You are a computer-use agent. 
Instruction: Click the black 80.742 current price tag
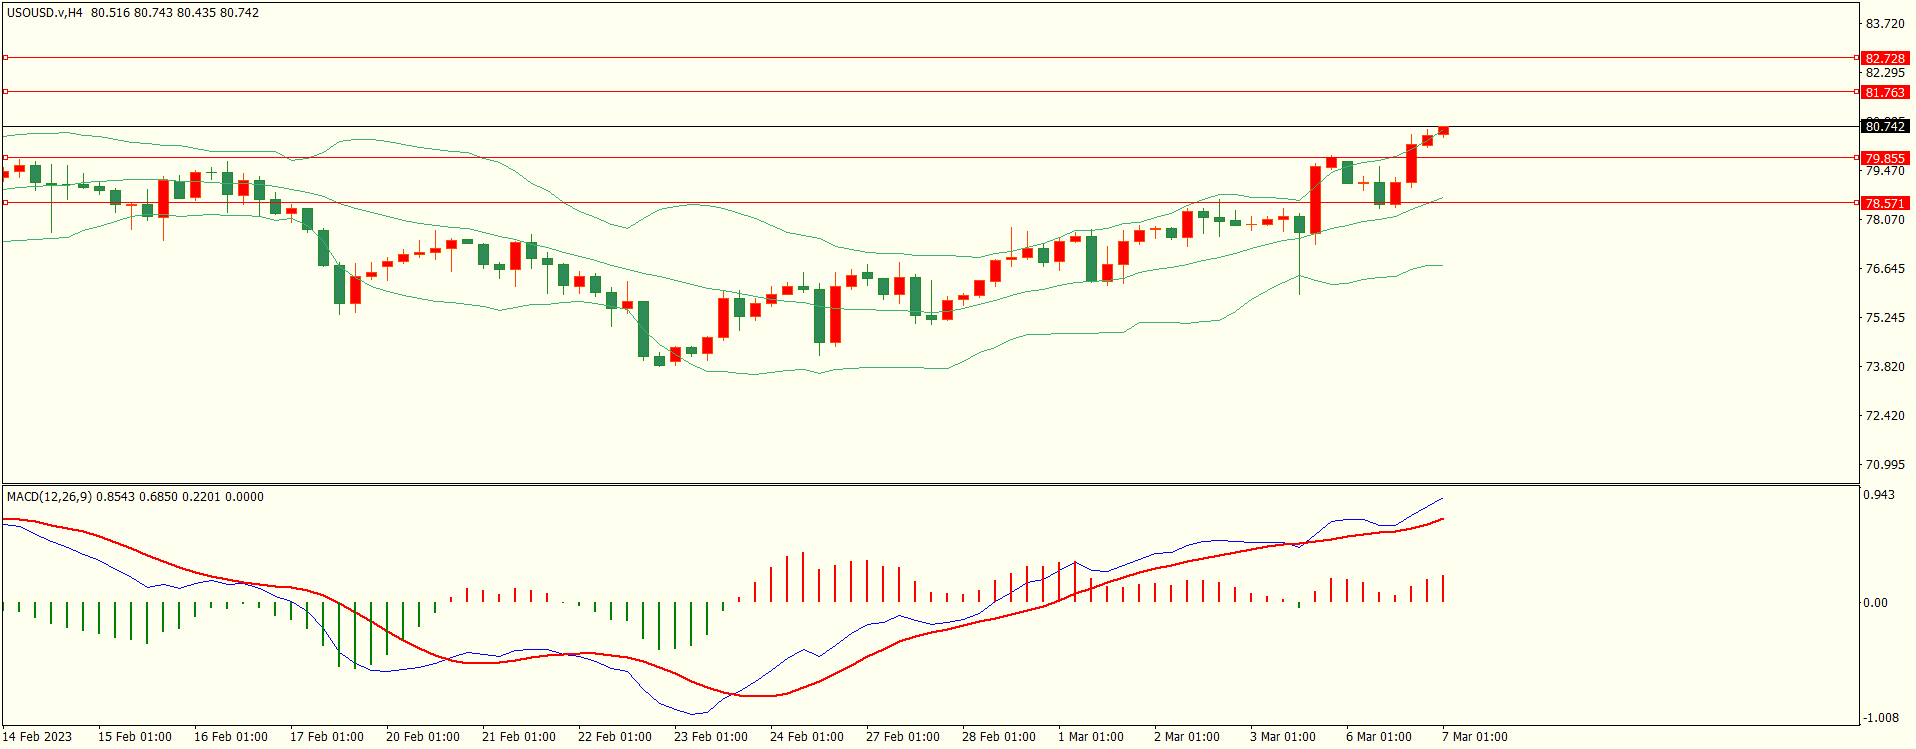coord(1885,126)
